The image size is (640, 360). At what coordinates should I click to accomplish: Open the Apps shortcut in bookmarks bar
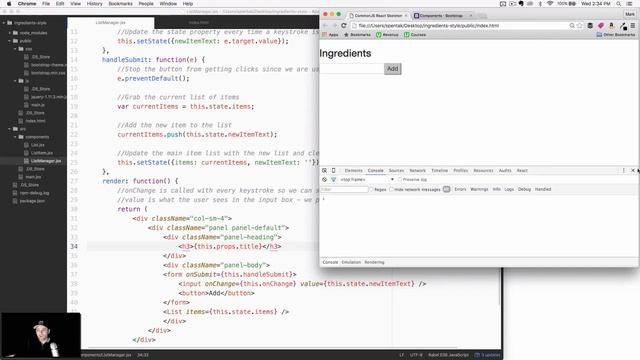coord(331,35)
